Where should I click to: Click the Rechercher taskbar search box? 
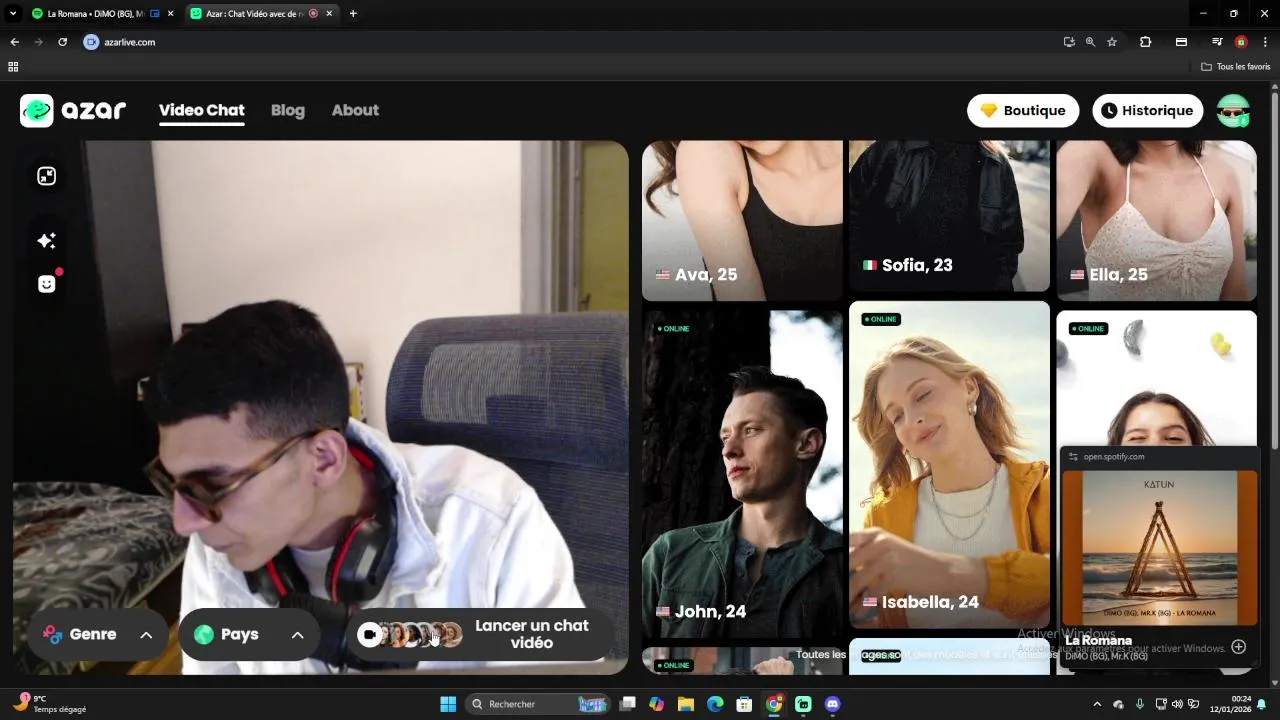pyautogui.click(x=538, y=704)
